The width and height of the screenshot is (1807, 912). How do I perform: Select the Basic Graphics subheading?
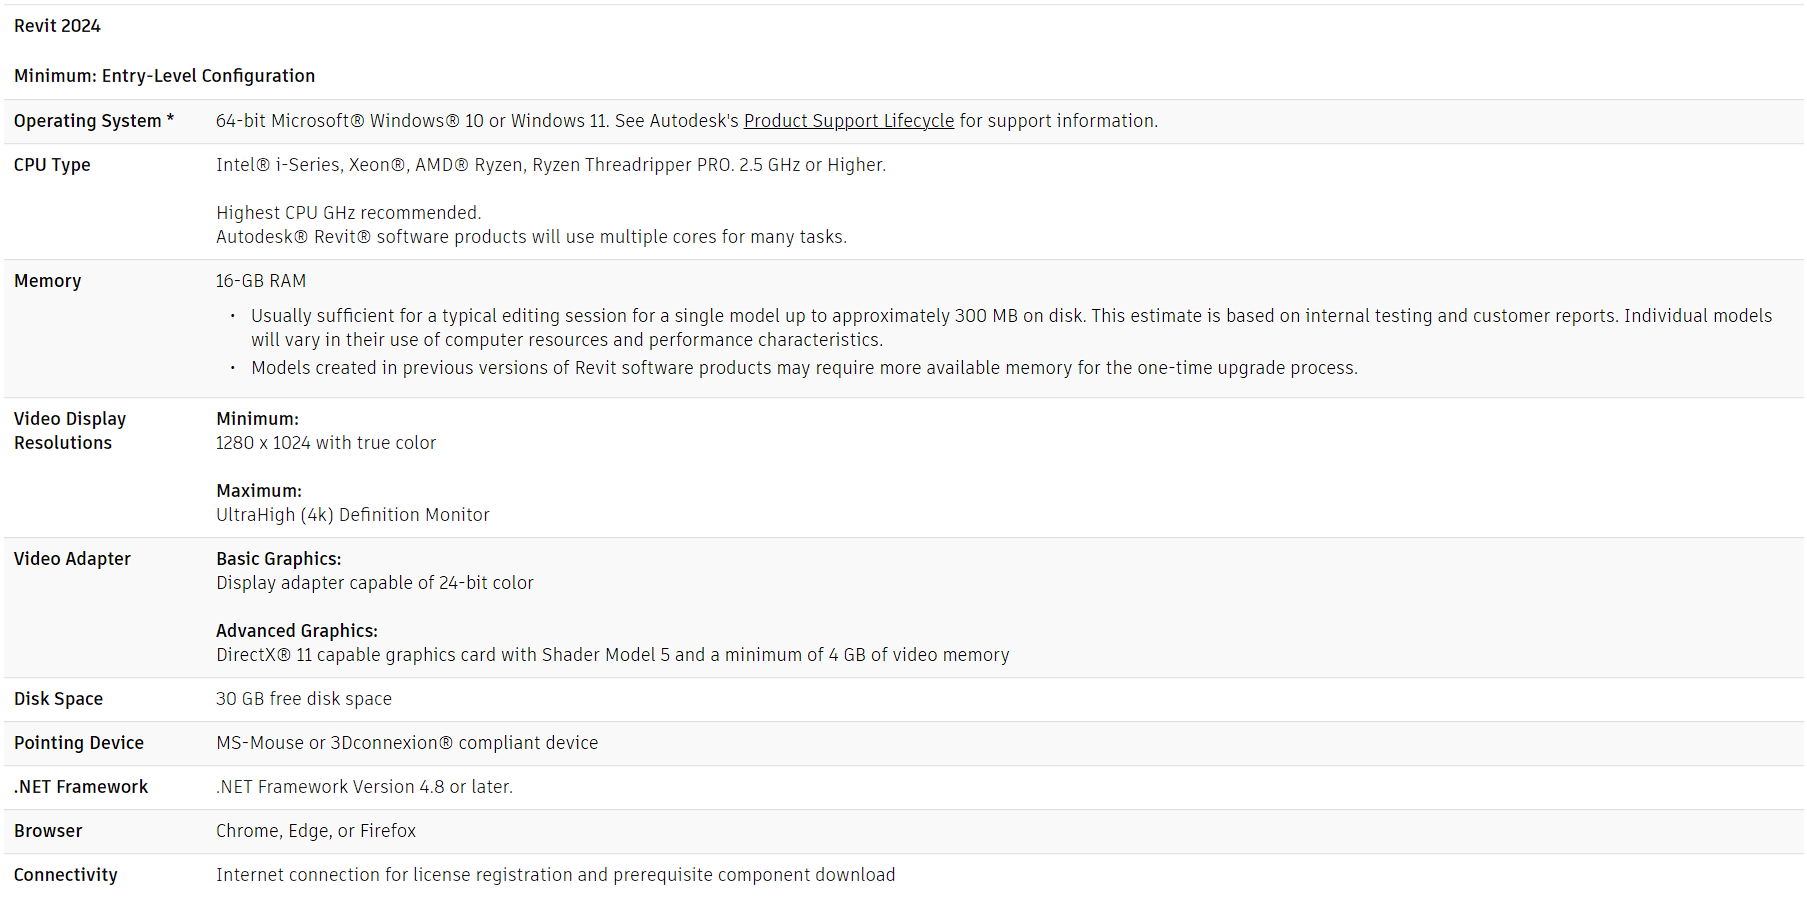click(279, 559)
